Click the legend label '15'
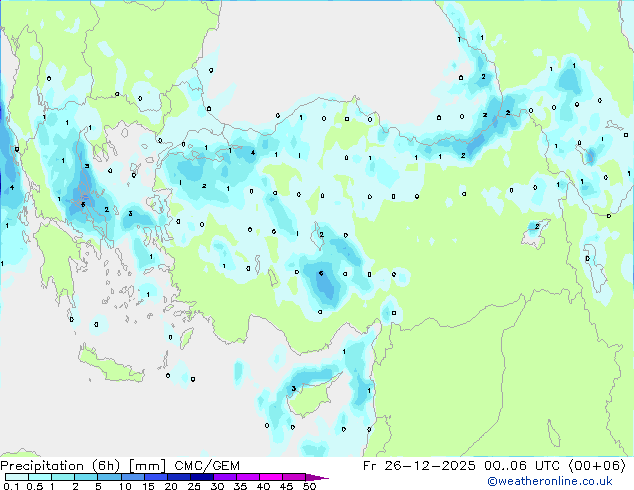 (148, 486)
